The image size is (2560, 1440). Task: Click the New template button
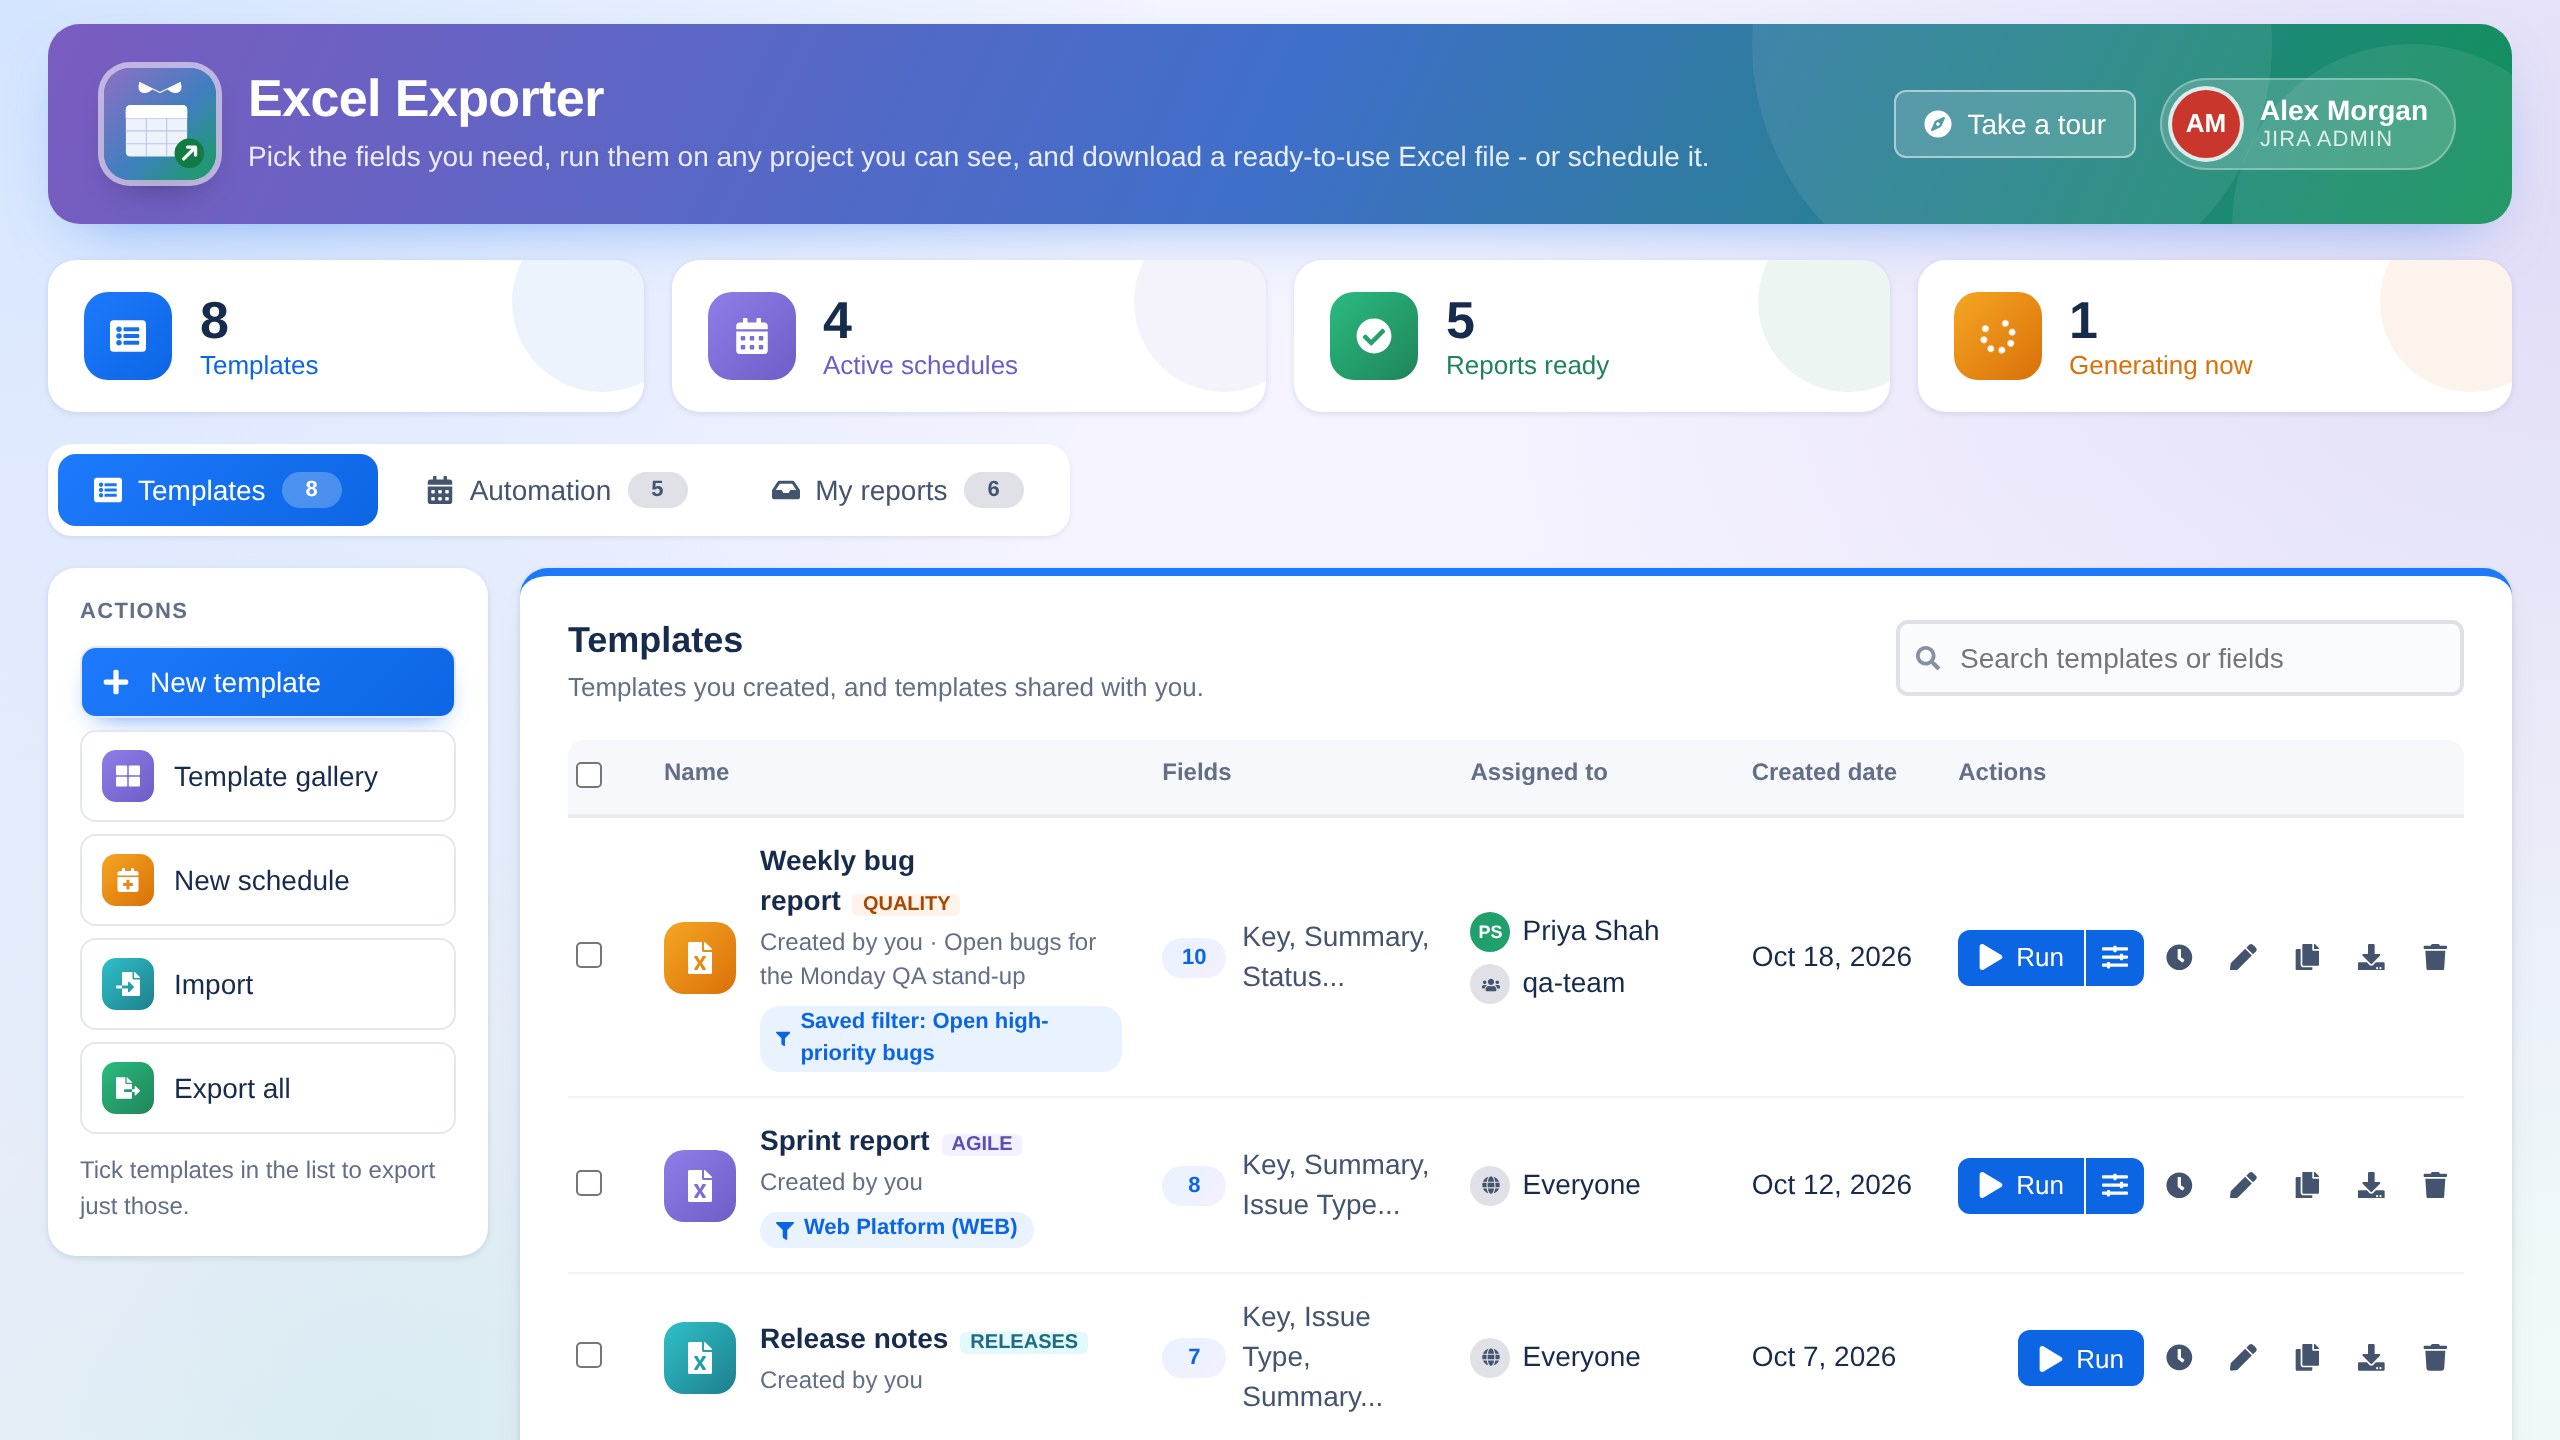[268, 682]
